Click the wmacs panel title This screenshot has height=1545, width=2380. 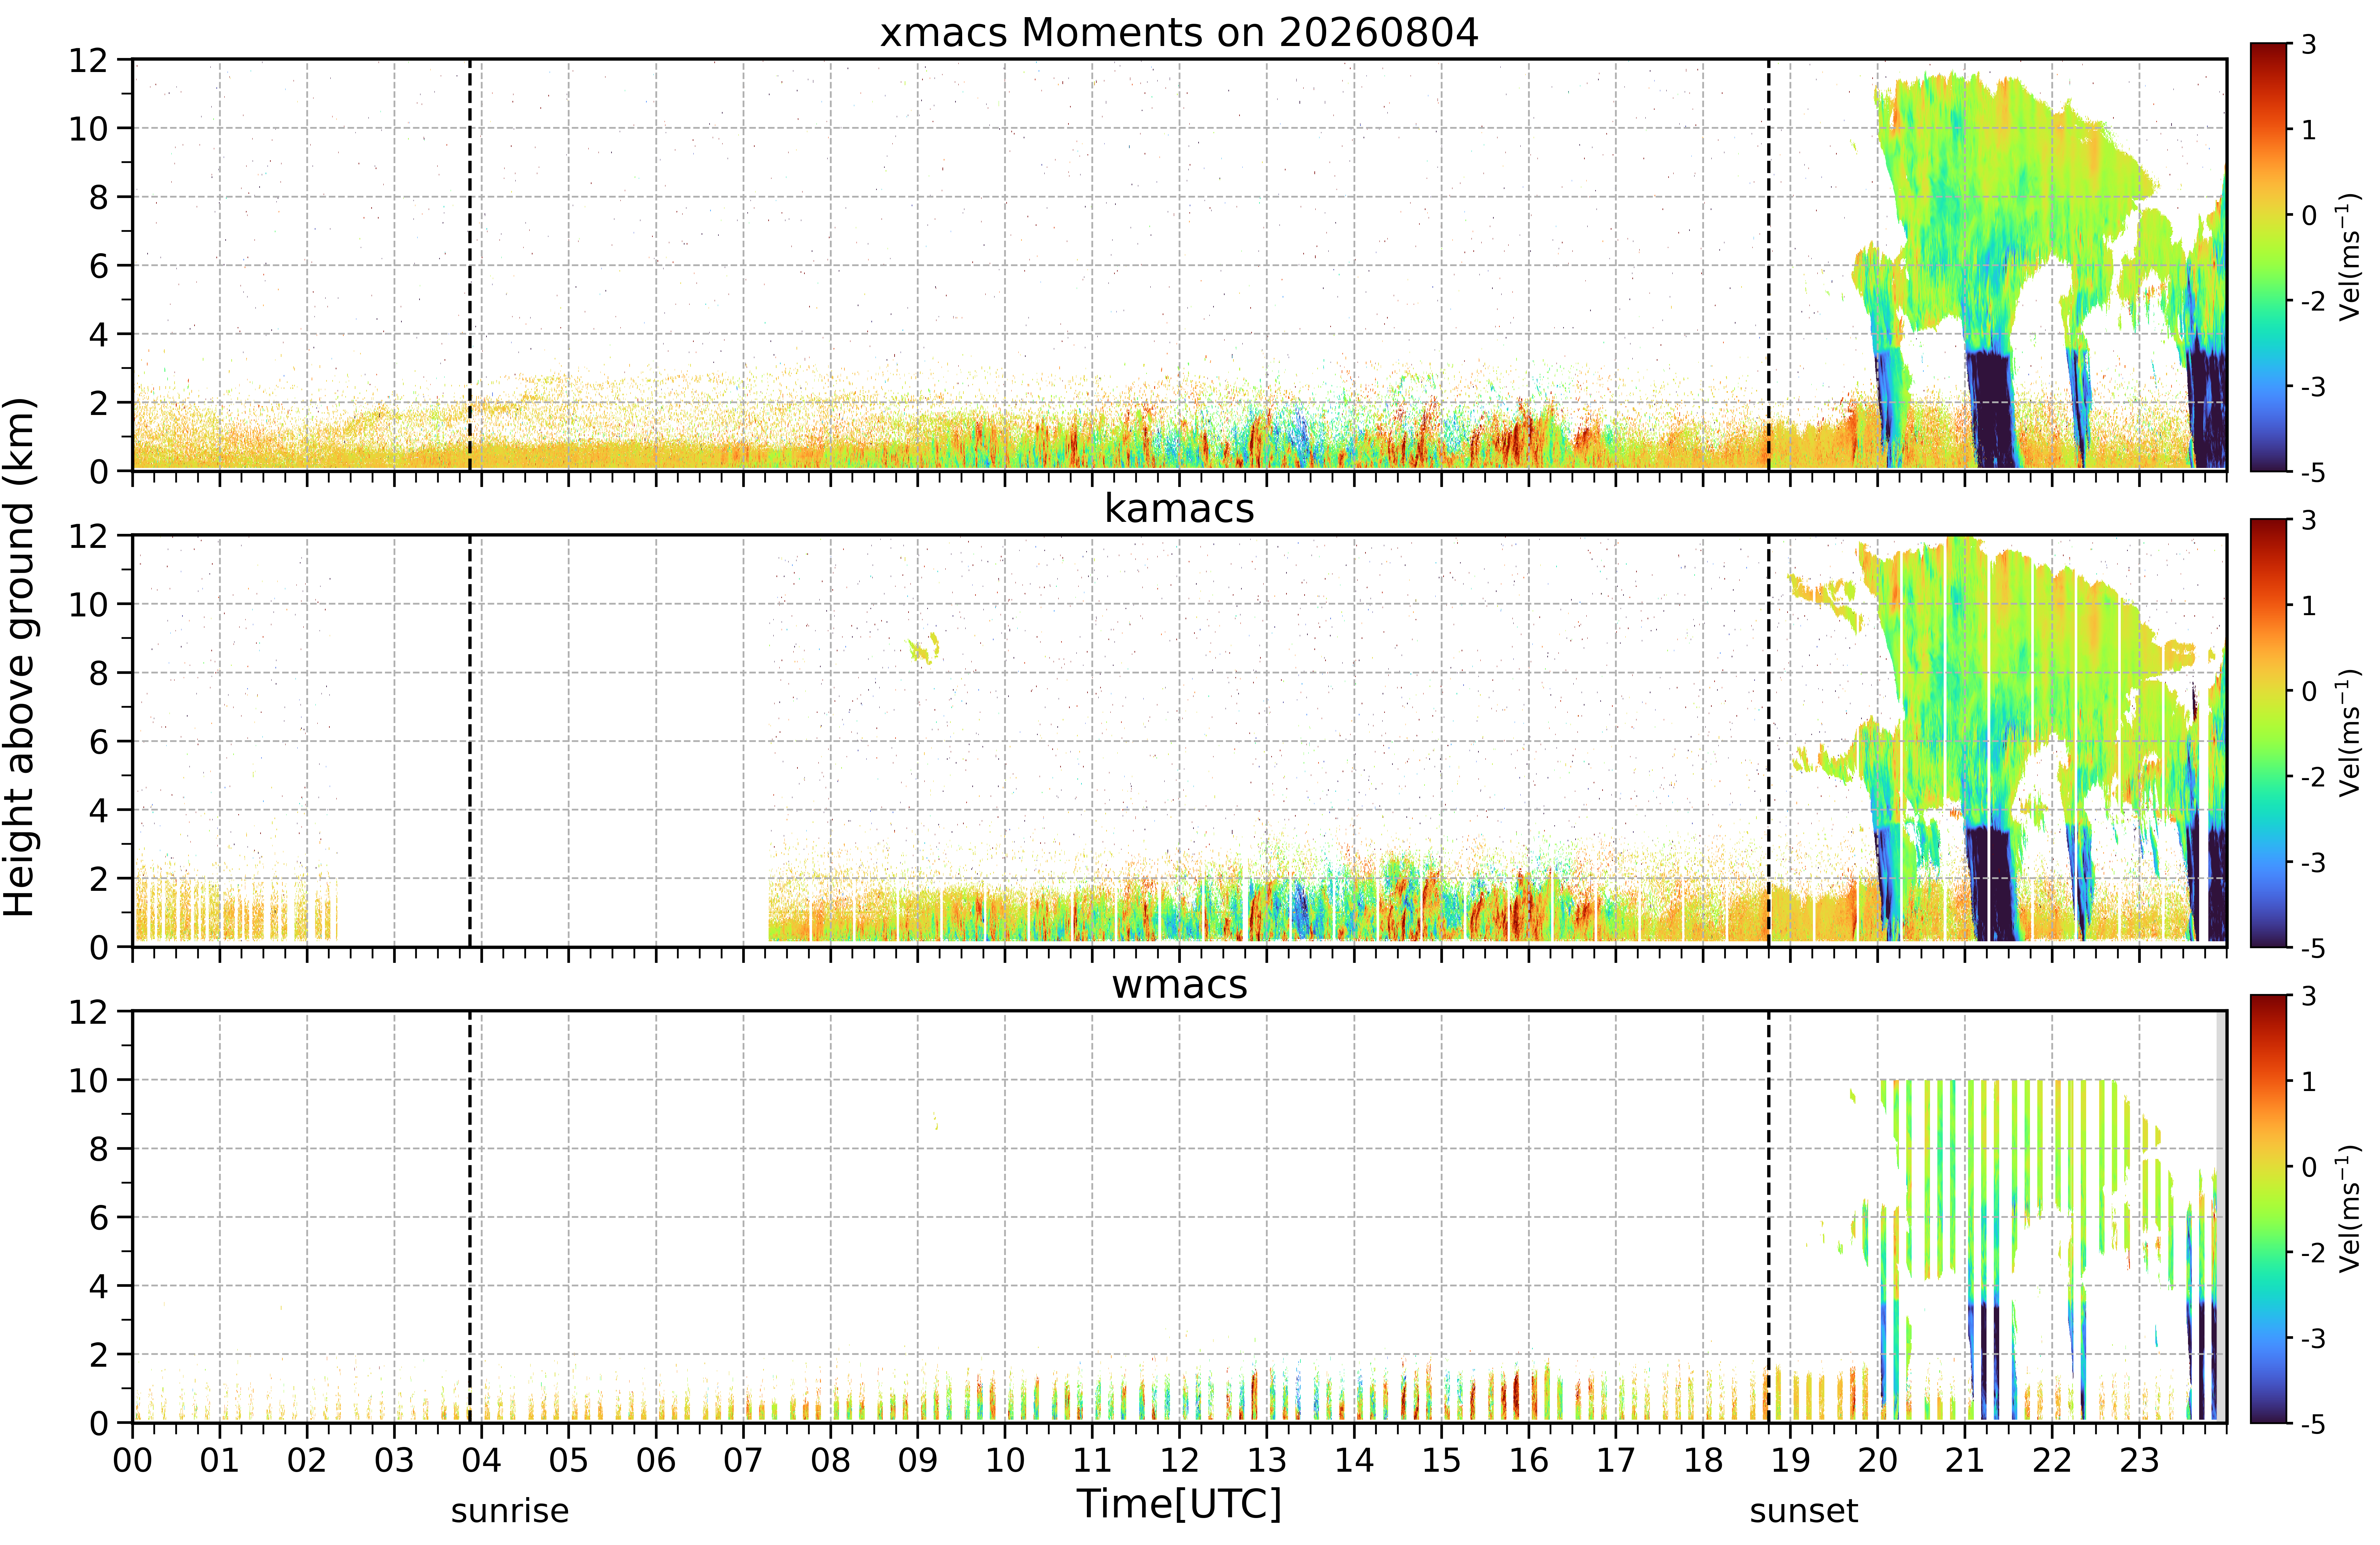[x=1179, y=985]
